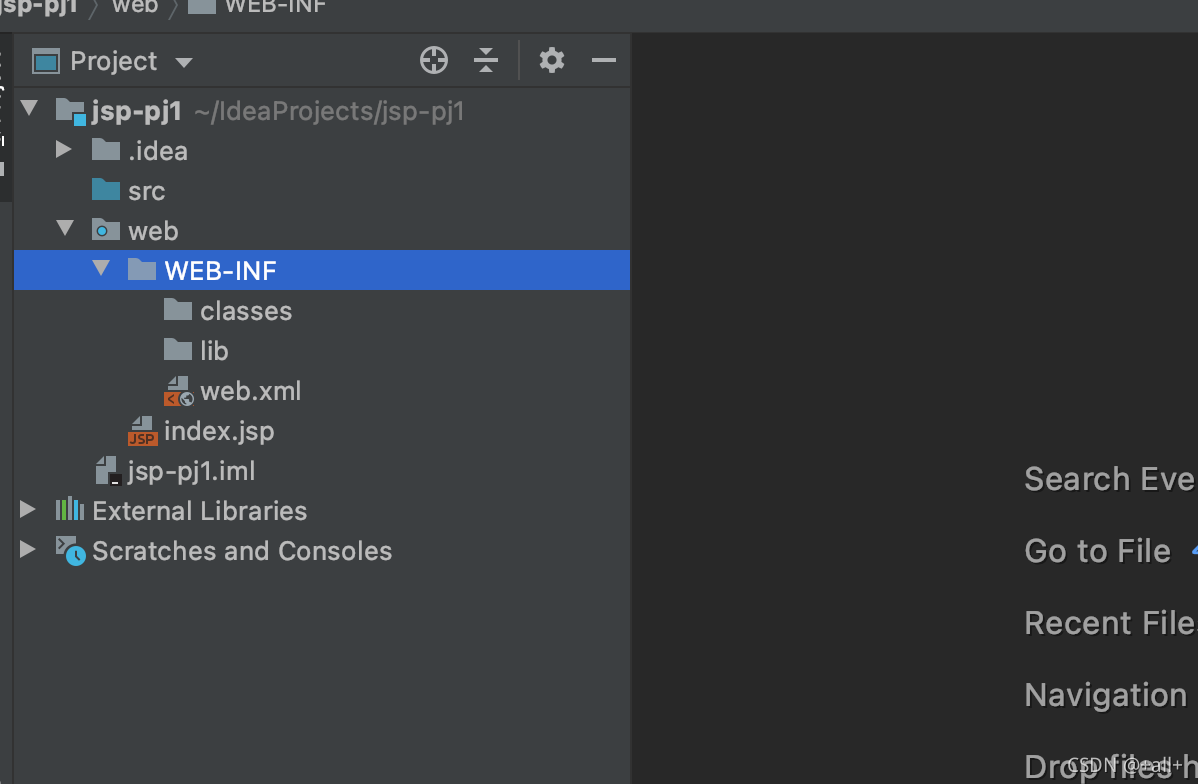The width and height of the screenshot is (1198, 784).
Task: Click the Scratches and Consoles icon
Action: click(70, 550)
